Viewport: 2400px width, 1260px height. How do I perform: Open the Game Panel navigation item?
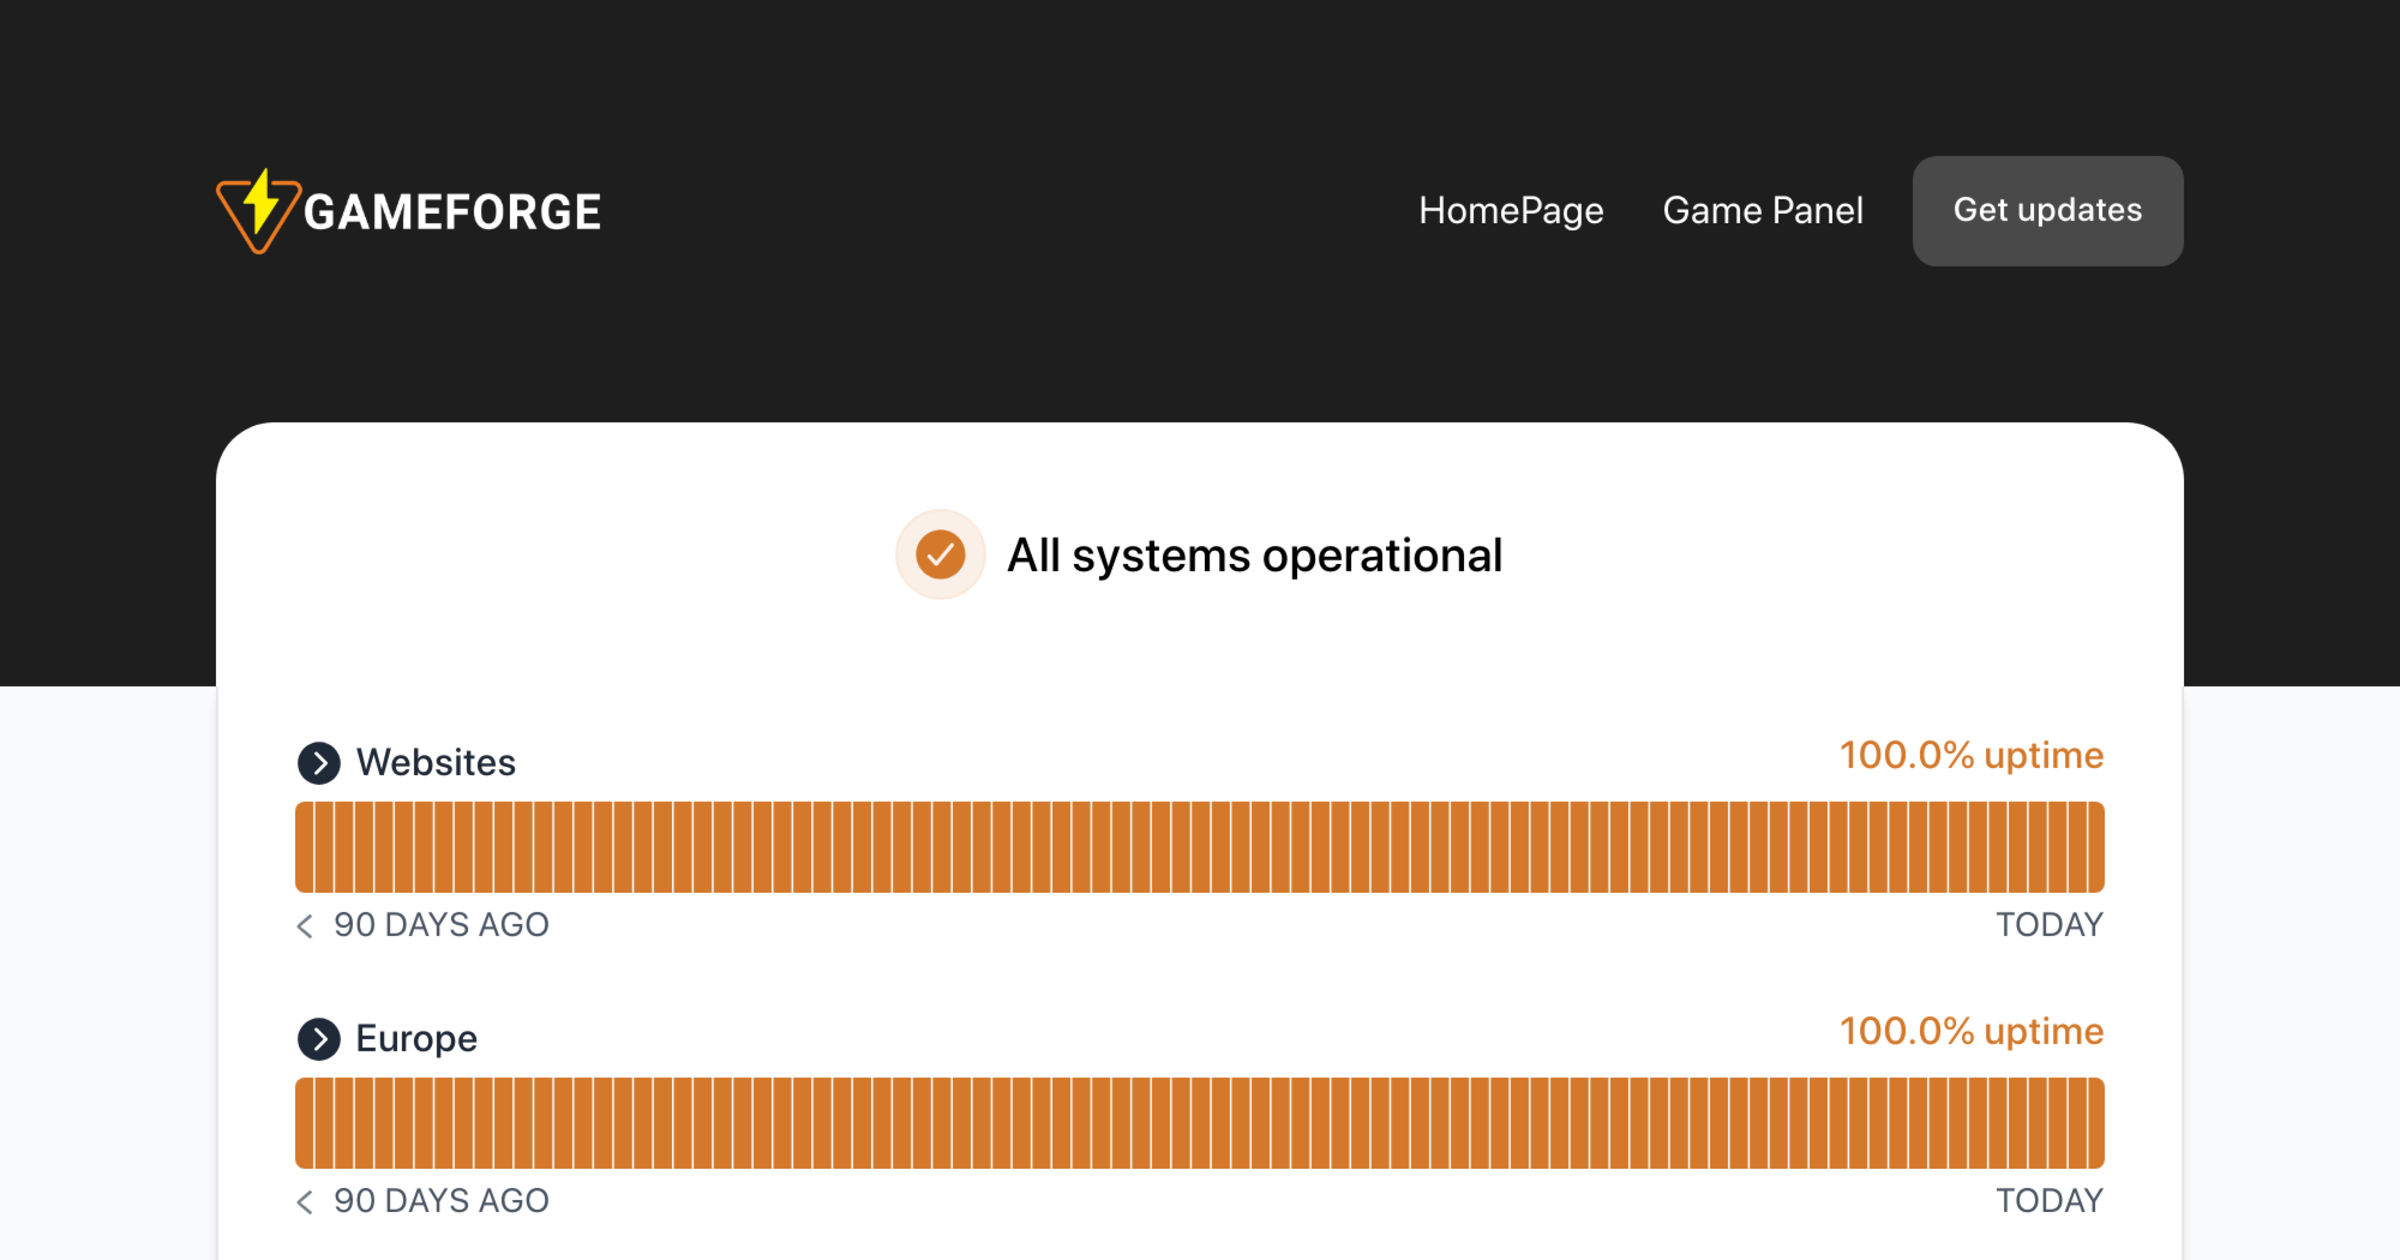1763,210
